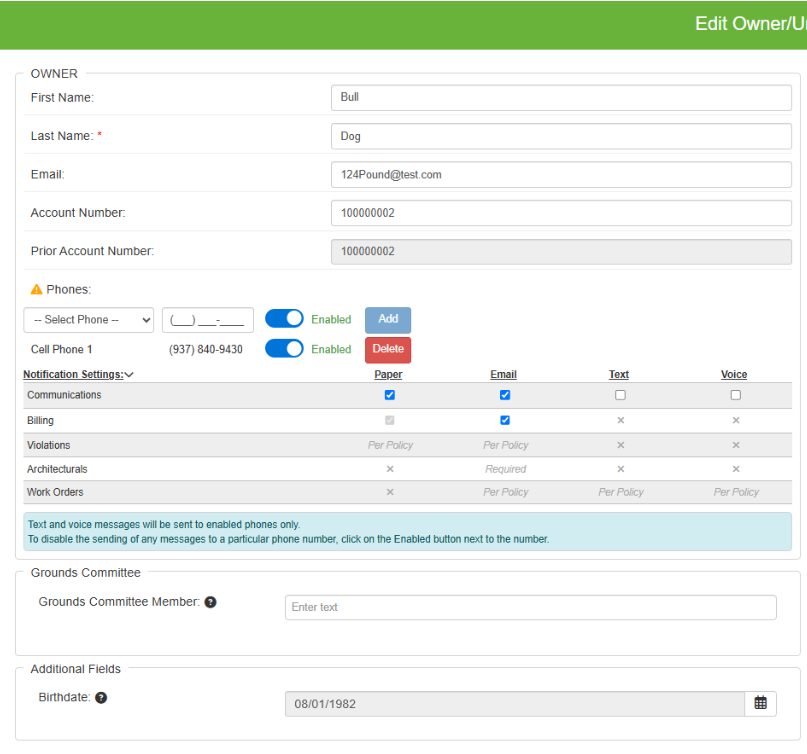
Task: Click the Grounds Committee Member help icon
Action: coord(210,602)
